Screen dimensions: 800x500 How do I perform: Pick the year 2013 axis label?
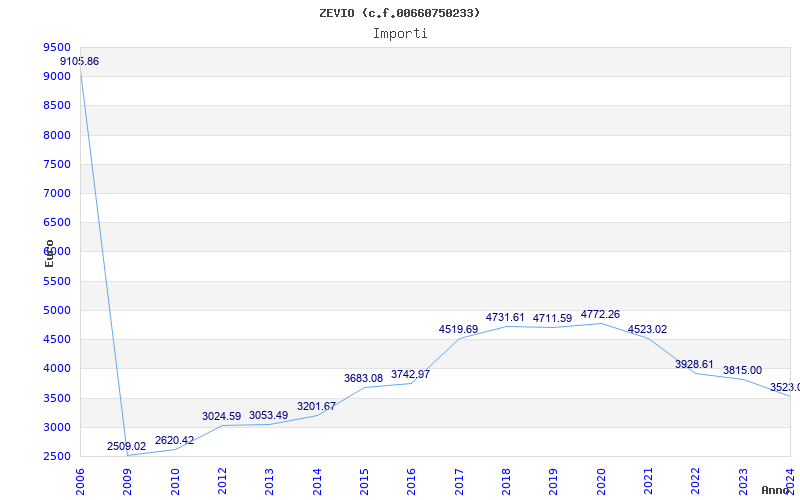coord(269,482)
